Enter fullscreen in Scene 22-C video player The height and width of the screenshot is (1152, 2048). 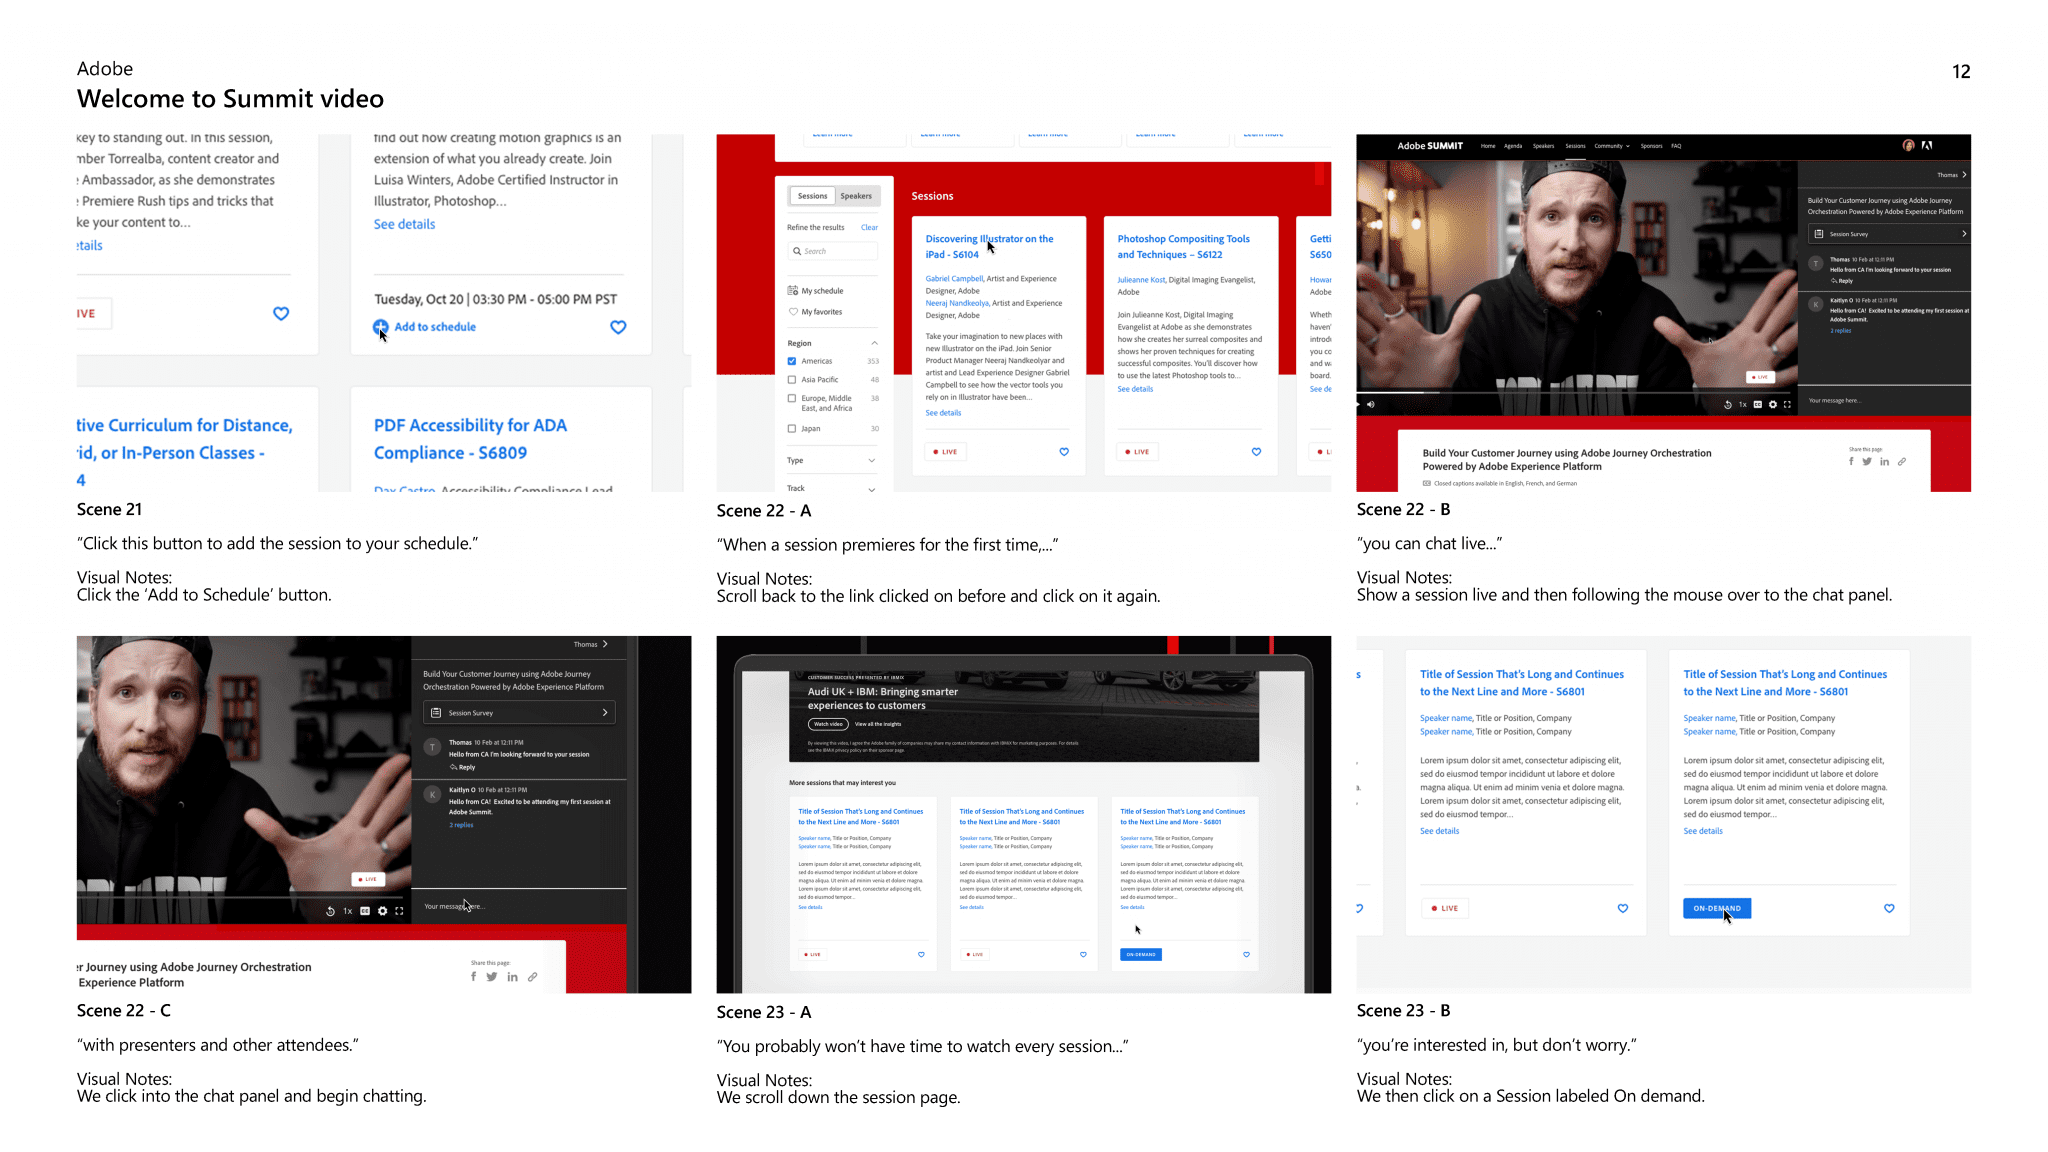(x=399, y=911)
